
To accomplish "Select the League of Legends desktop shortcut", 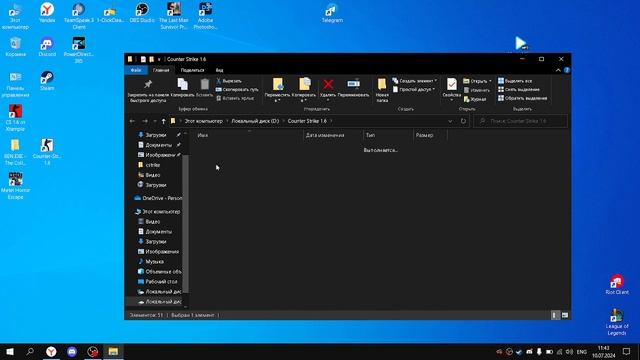I will point(617,322).
